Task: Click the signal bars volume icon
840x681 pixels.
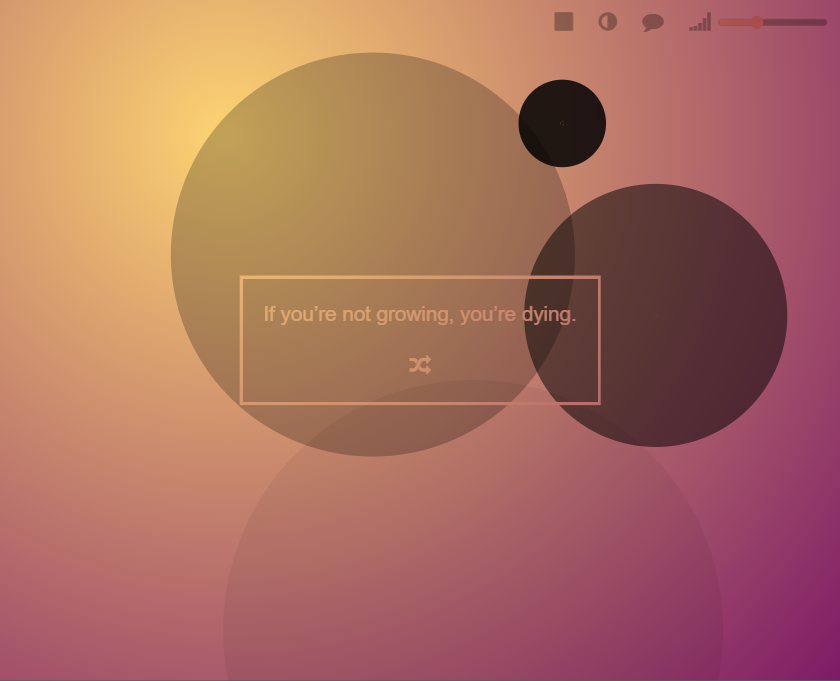Action: click(700, 22)
